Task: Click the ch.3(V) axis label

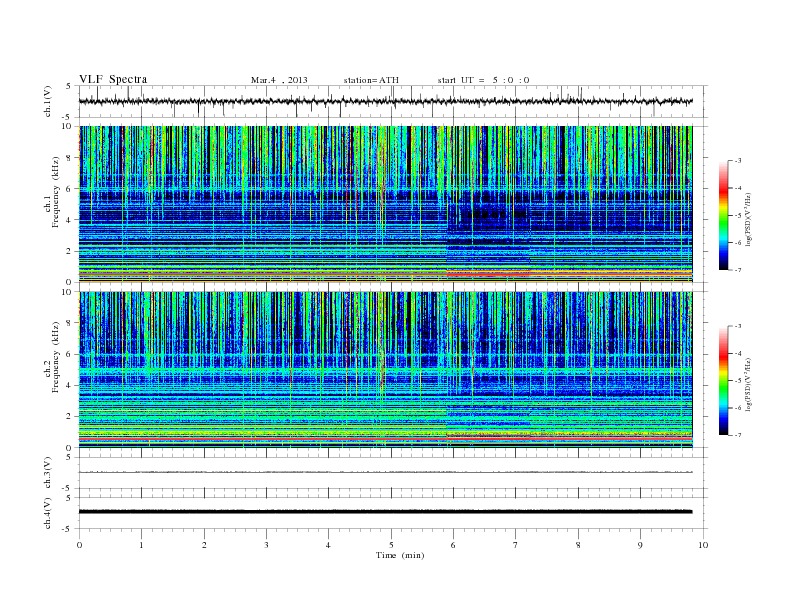Action: point(49,473)
